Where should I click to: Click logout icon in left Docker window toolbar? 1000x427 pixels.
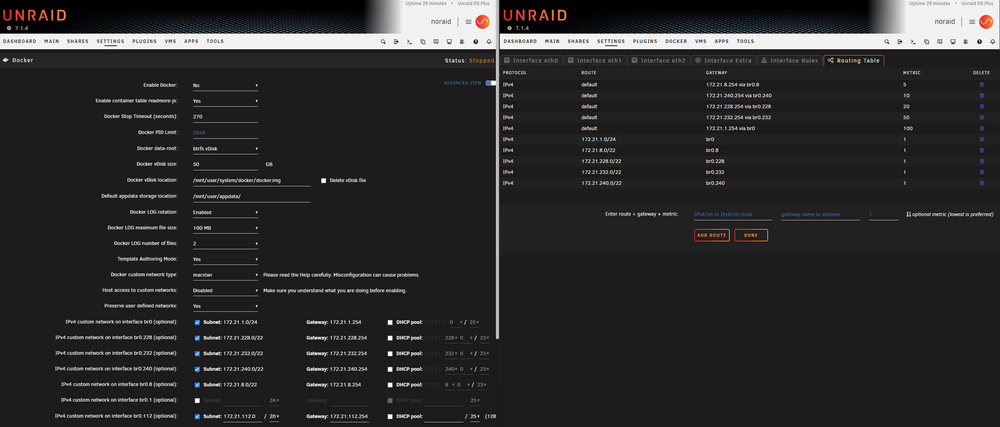396,41
